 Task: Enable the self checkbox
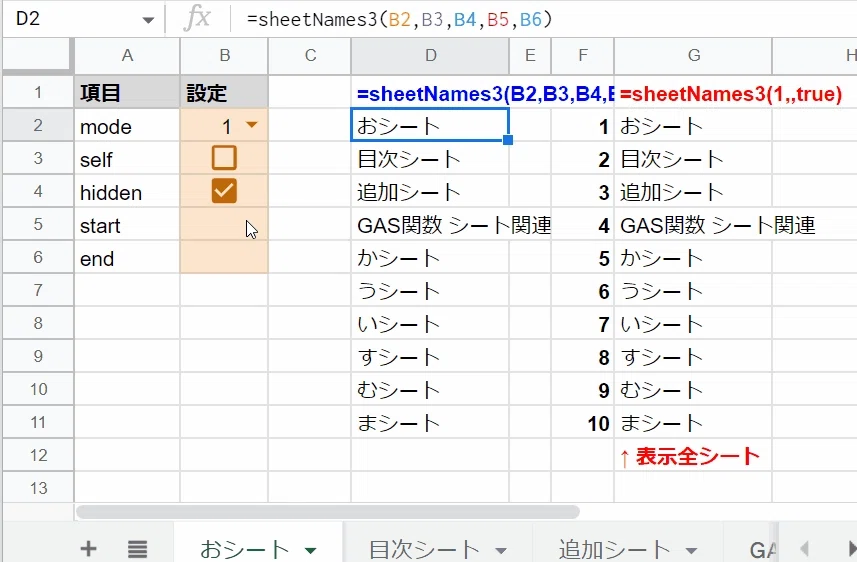[224, 158]
